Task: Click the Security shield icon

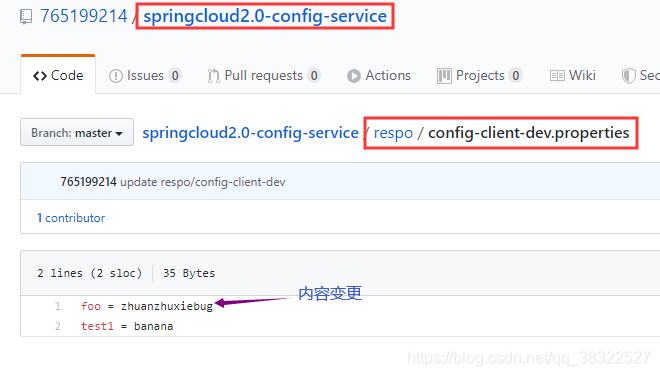Action: tap(628, 76)
